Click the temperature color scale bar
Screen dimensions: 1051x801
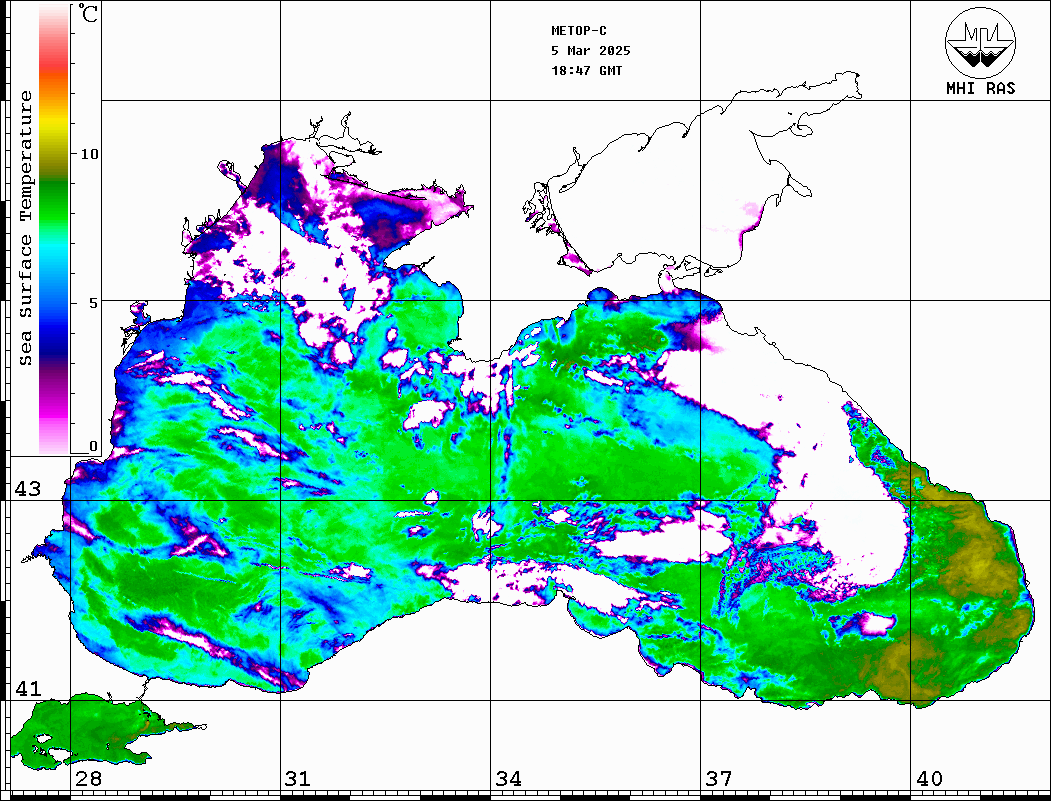(x=54, y=229)
